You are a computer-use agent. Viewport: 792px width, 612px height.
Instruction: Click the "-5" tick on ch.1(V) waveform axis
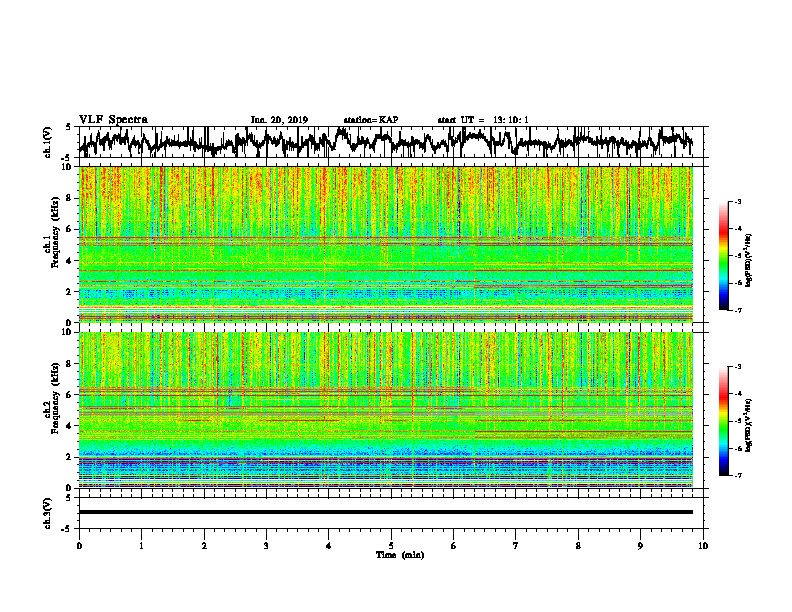click(x=68, y=158)
